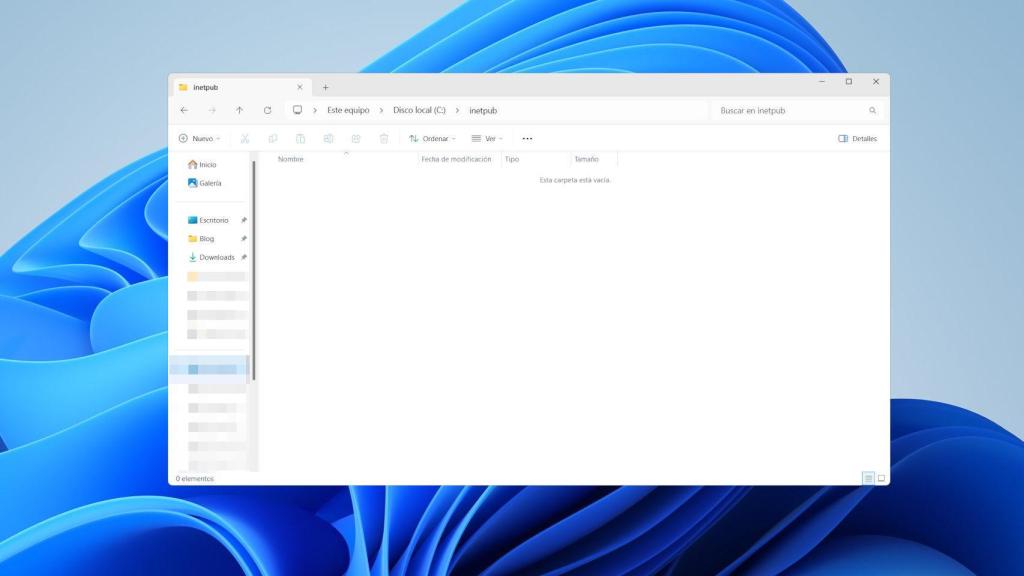
Task: Open the Ver view options dropdown
Action: [487, 138]
